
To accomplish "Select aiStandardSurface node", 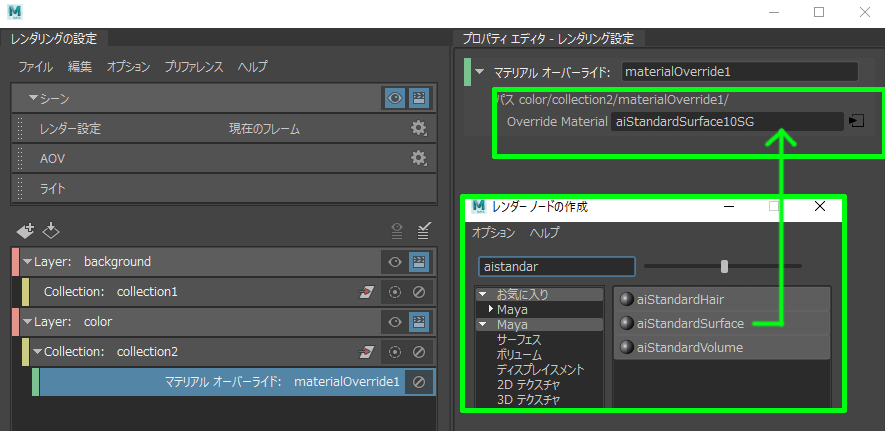I will [x=721, y=323].
